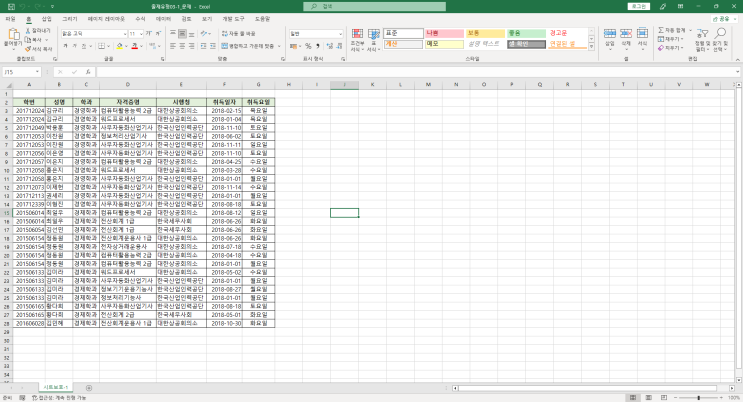Open Format as Table (표 서식)
Image resolution: width=743 pixels, height=402 pixels.
pos(373,40)
